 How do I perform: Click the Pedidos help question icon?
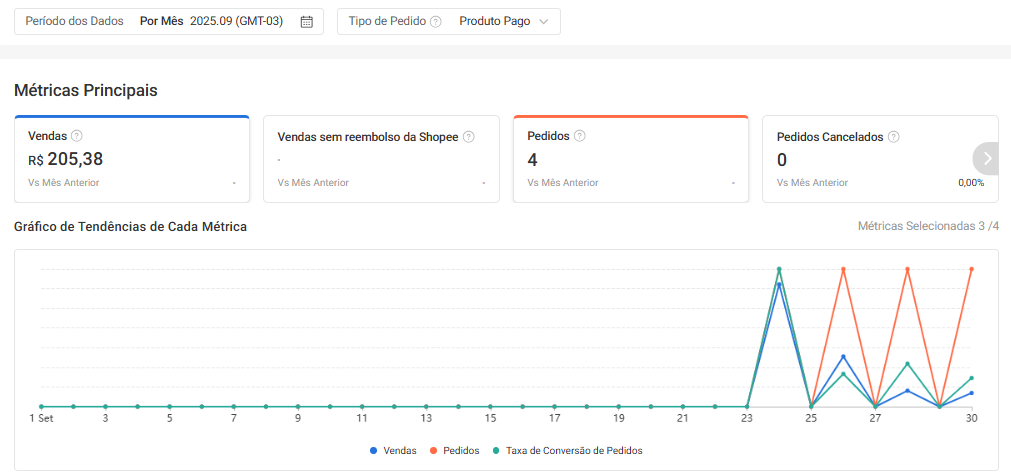[x=580, y=136]
